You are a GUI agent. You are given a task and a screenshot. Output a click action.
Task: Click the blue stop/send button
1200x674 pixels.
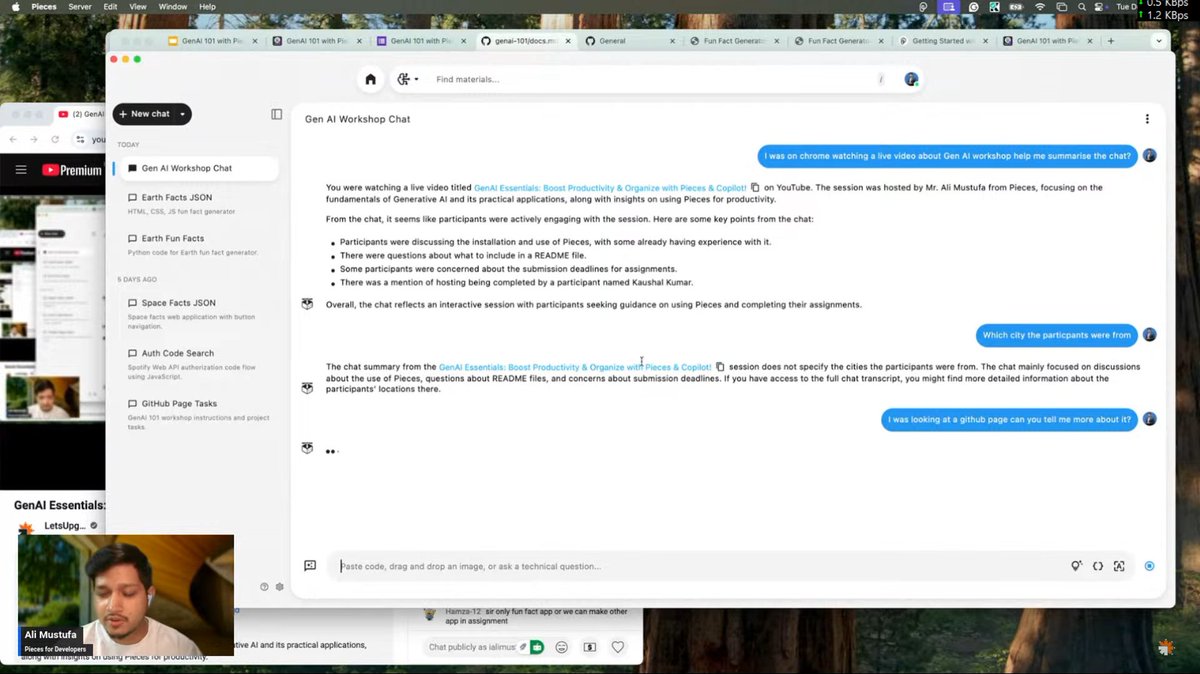(x=1149, y=566)
